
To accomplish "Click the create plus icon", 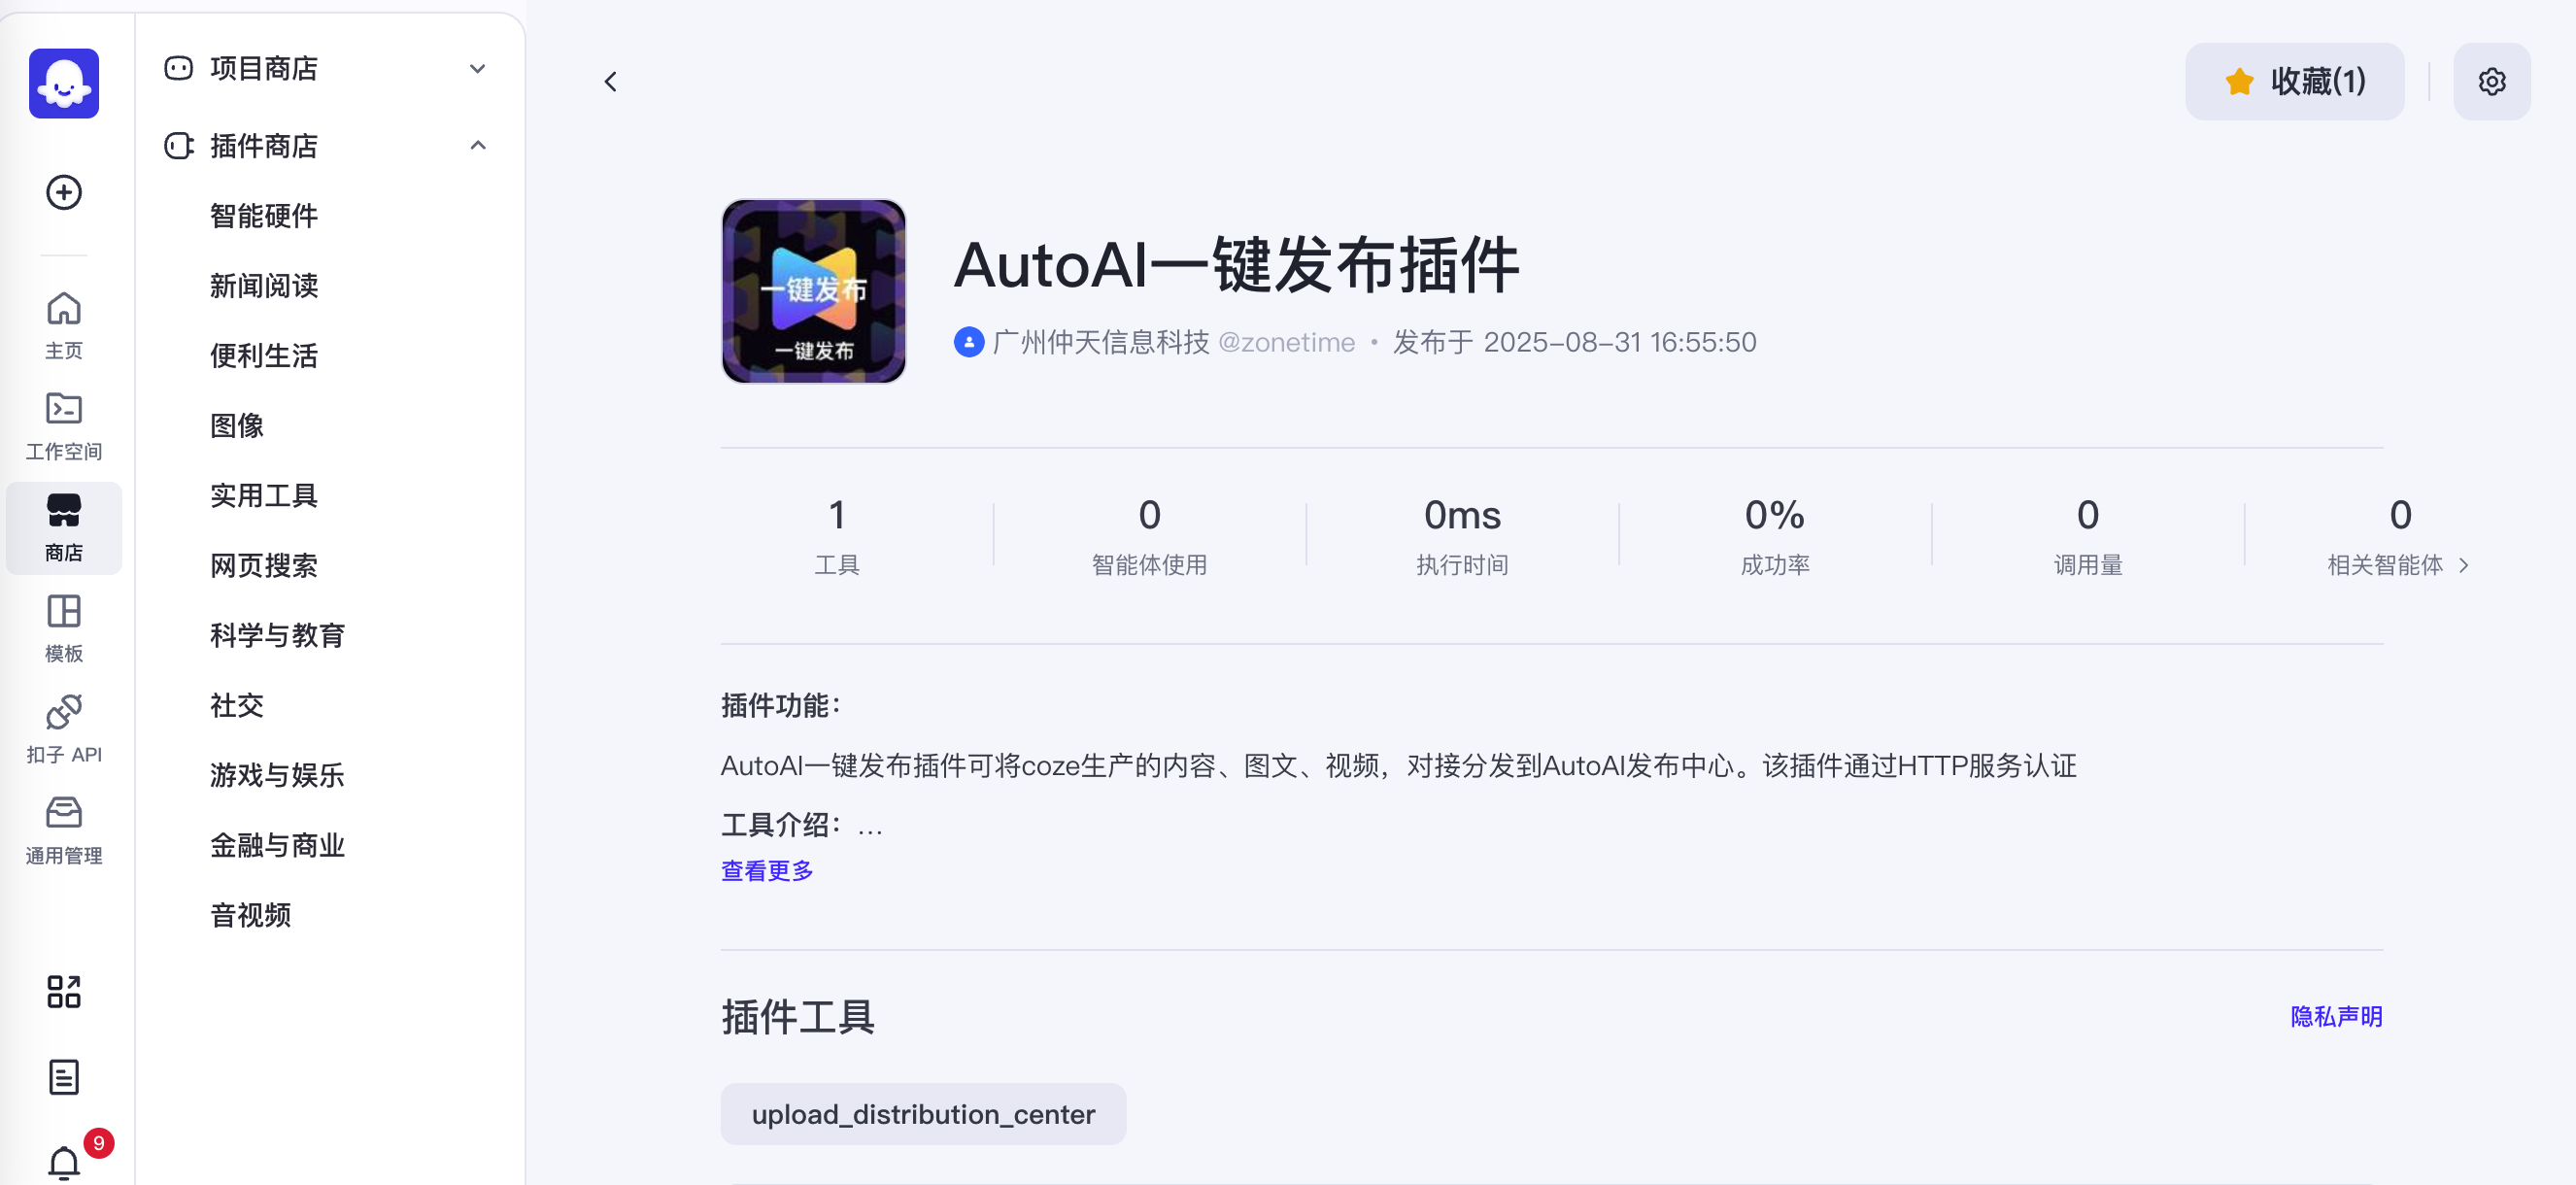I will click(64, 192).
